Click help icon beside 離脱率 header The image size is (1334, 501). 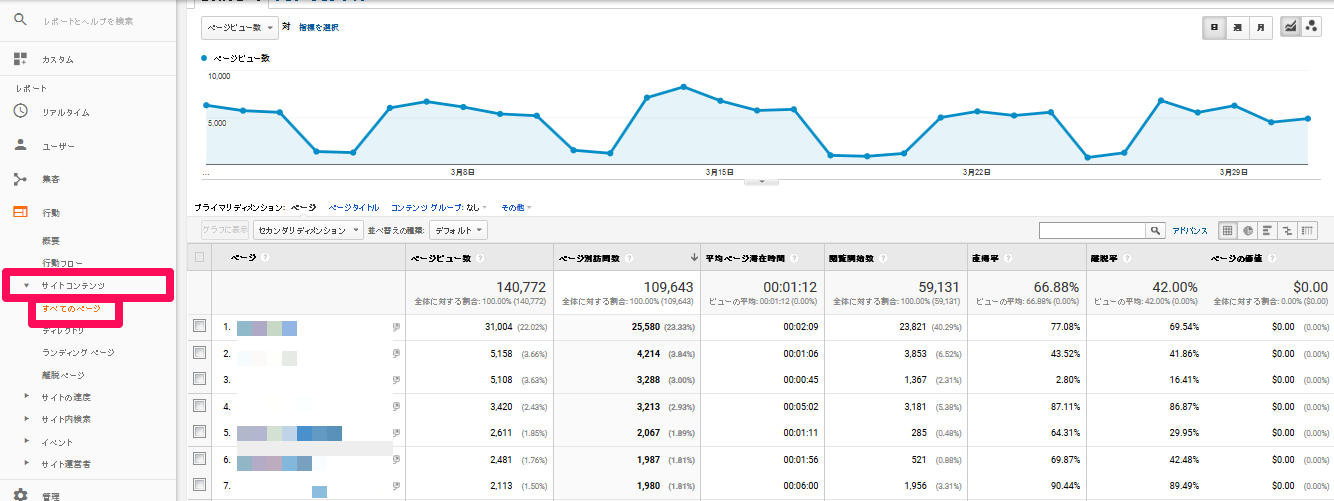click(1127, 258)
